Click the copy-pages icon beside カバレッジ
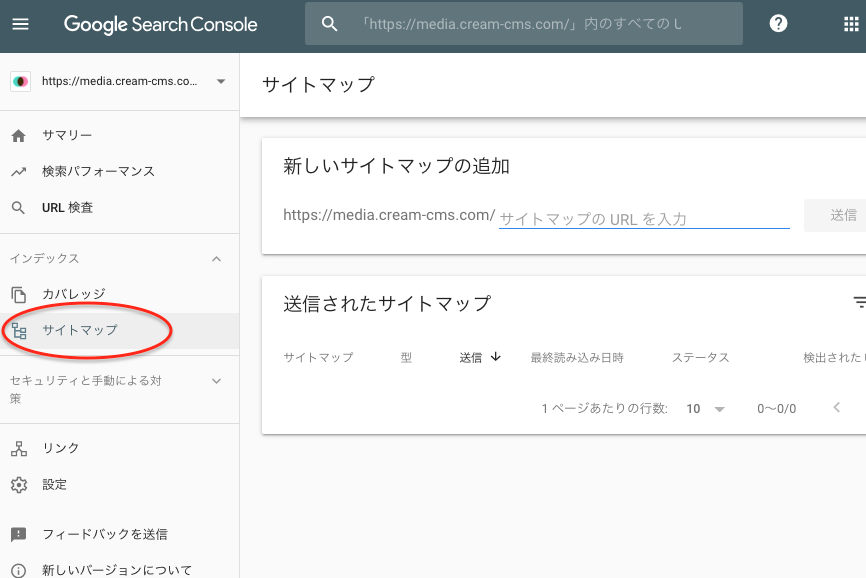866x578 pixels. pyautogui.click(x=19, y=295)
